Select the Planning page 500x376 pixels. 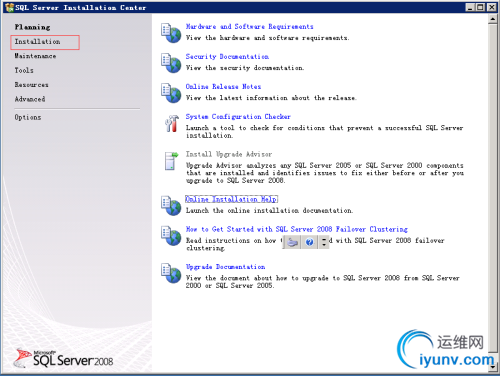(32, 27)
